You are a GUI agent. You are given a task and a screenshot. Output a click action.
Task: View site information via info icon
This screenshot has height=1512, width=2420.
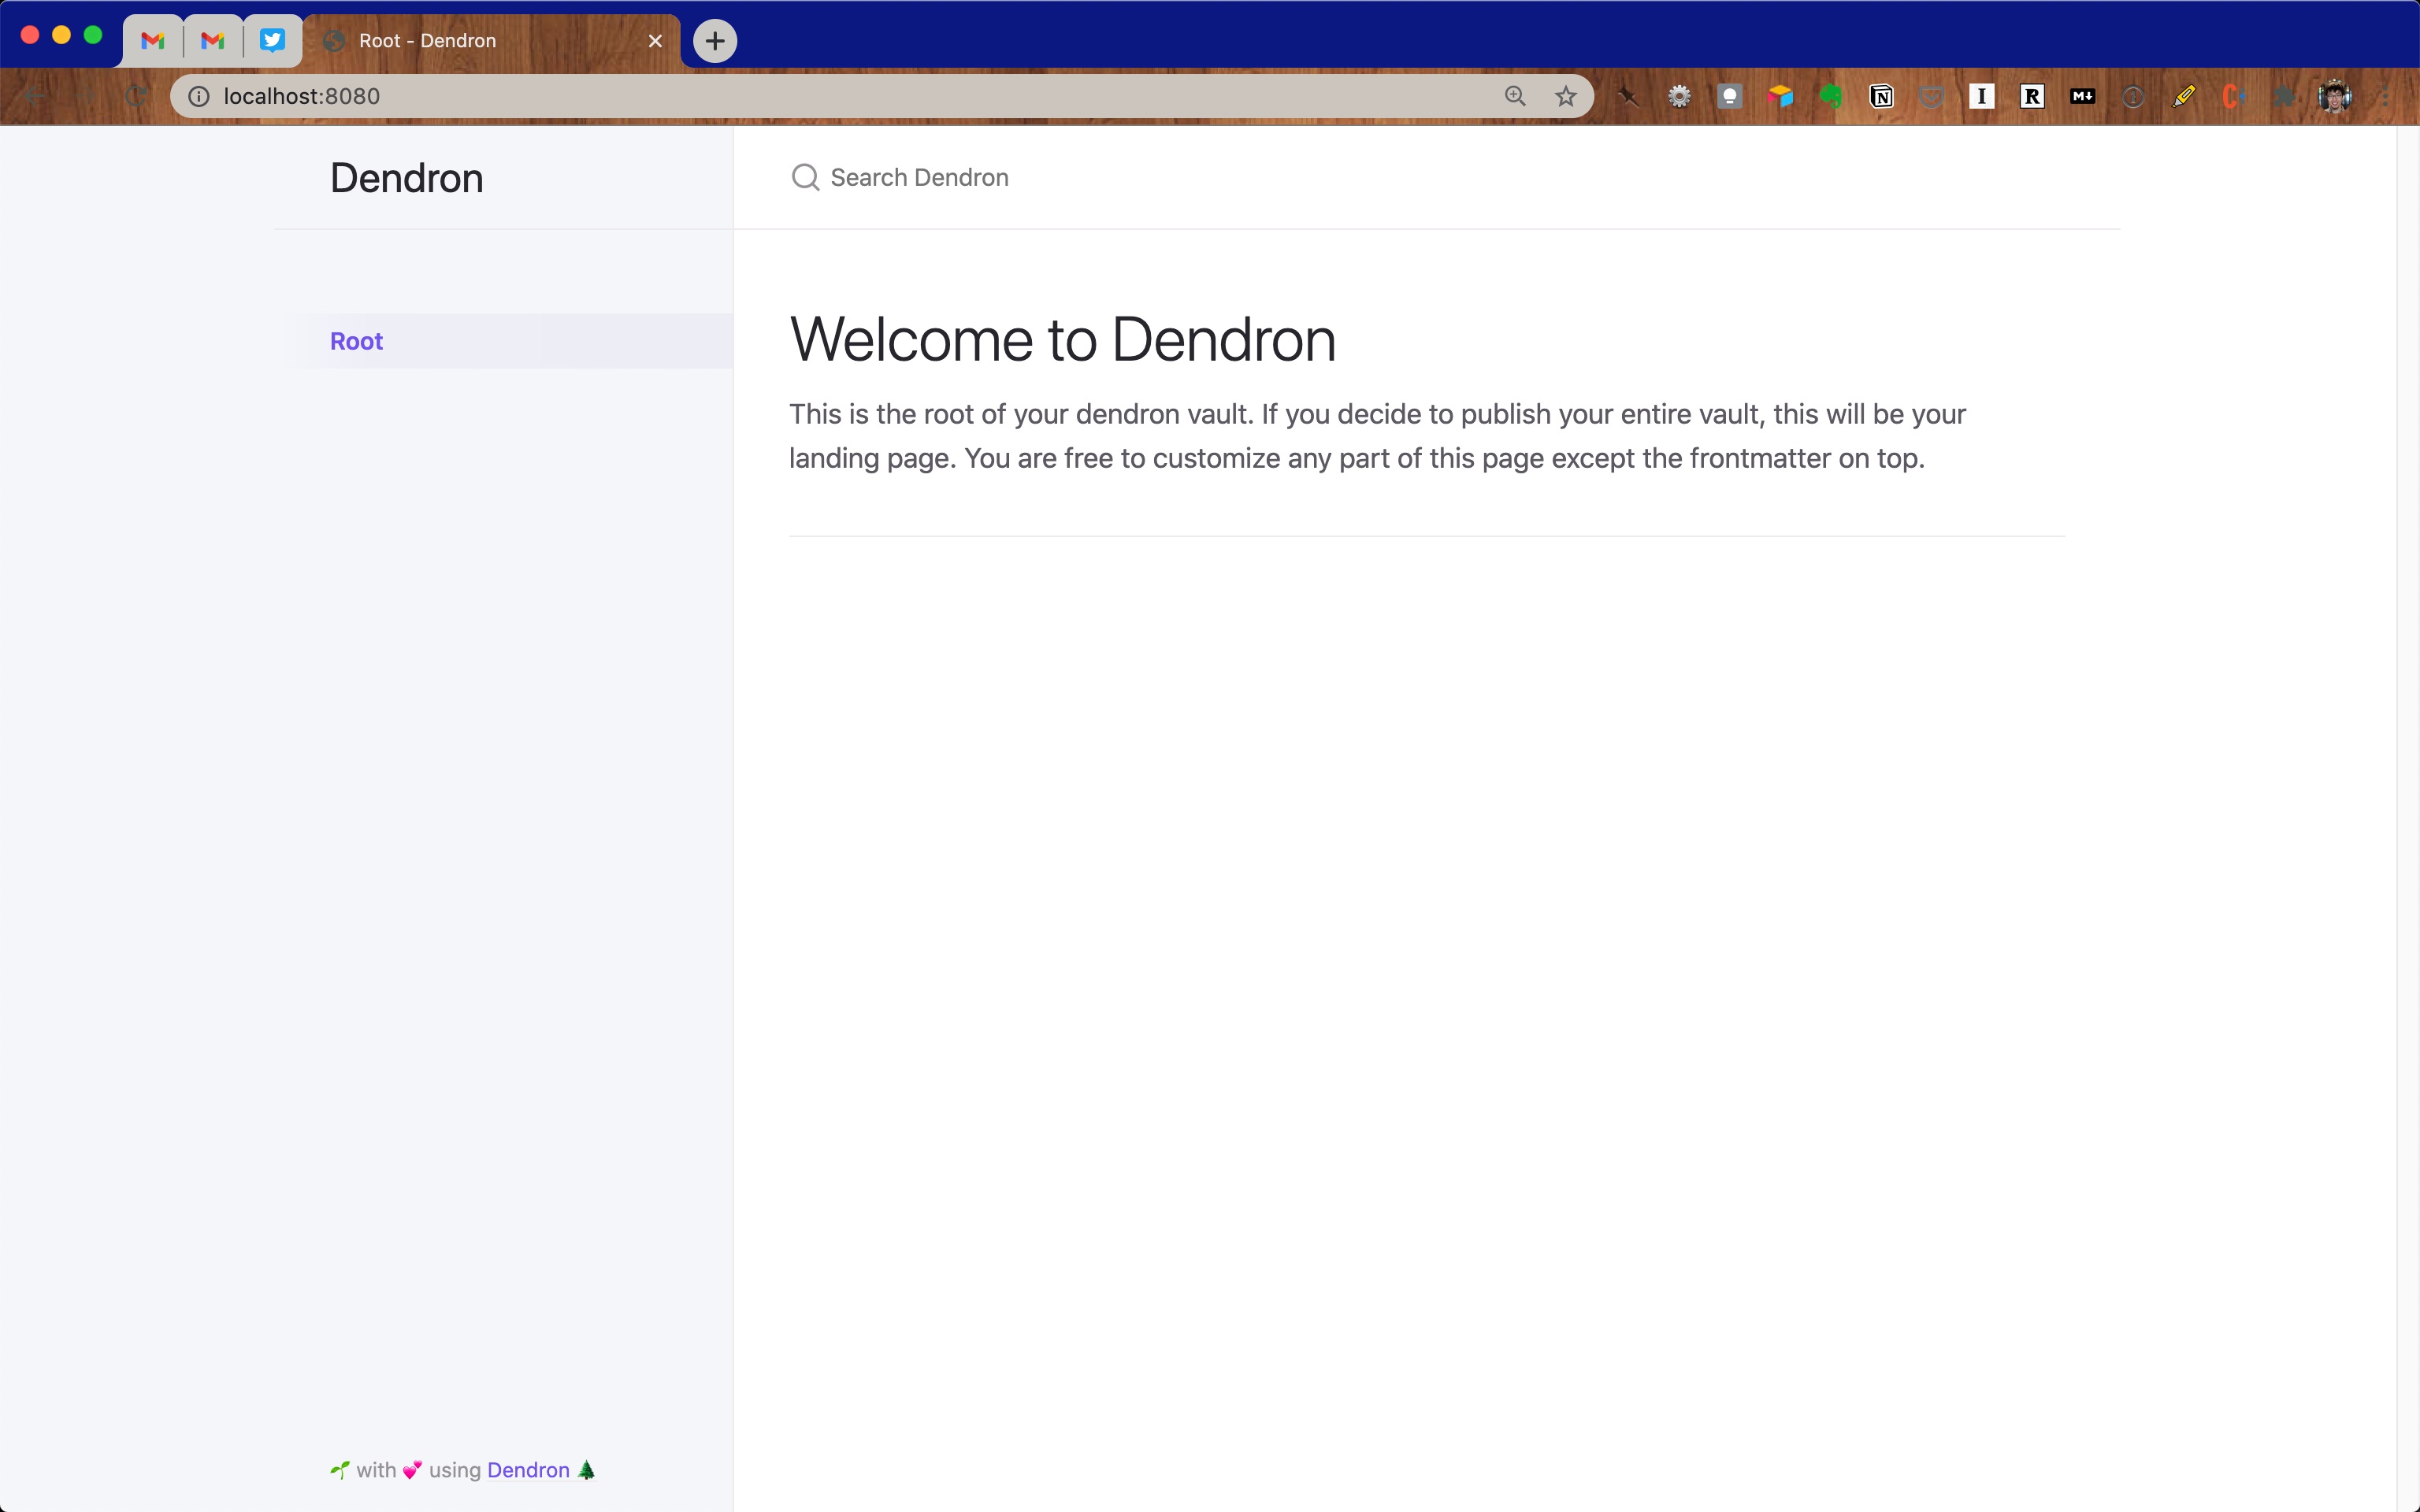pos(199,96)
